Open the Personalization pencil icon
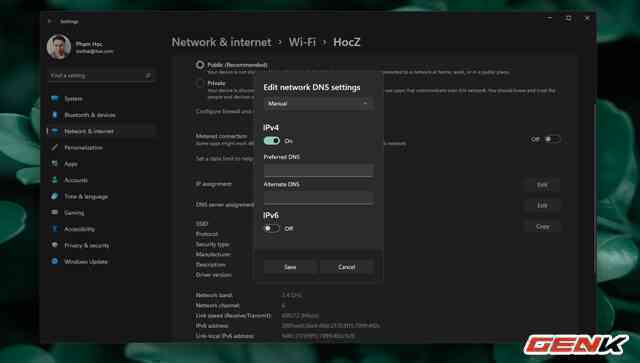 tap(55, 147)
